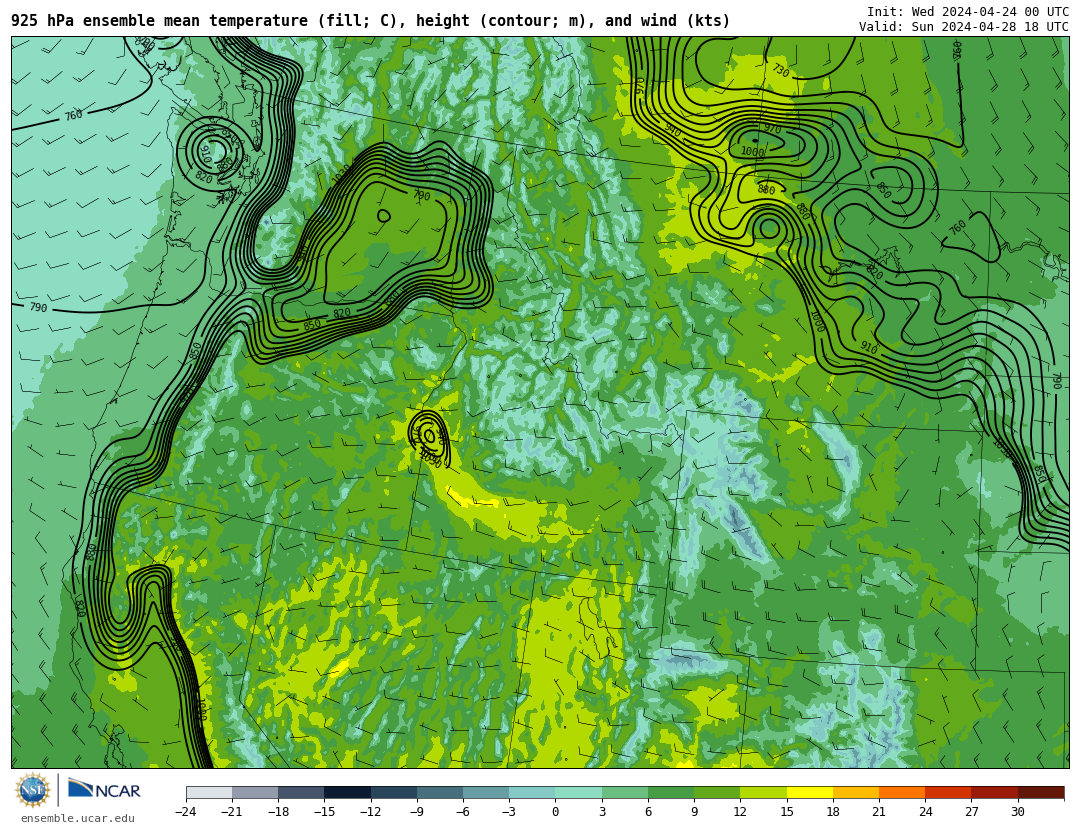Click the 730 height contour label
Image resolution: width=1080 pixels, height=831 pixels.
coord(780,70)
